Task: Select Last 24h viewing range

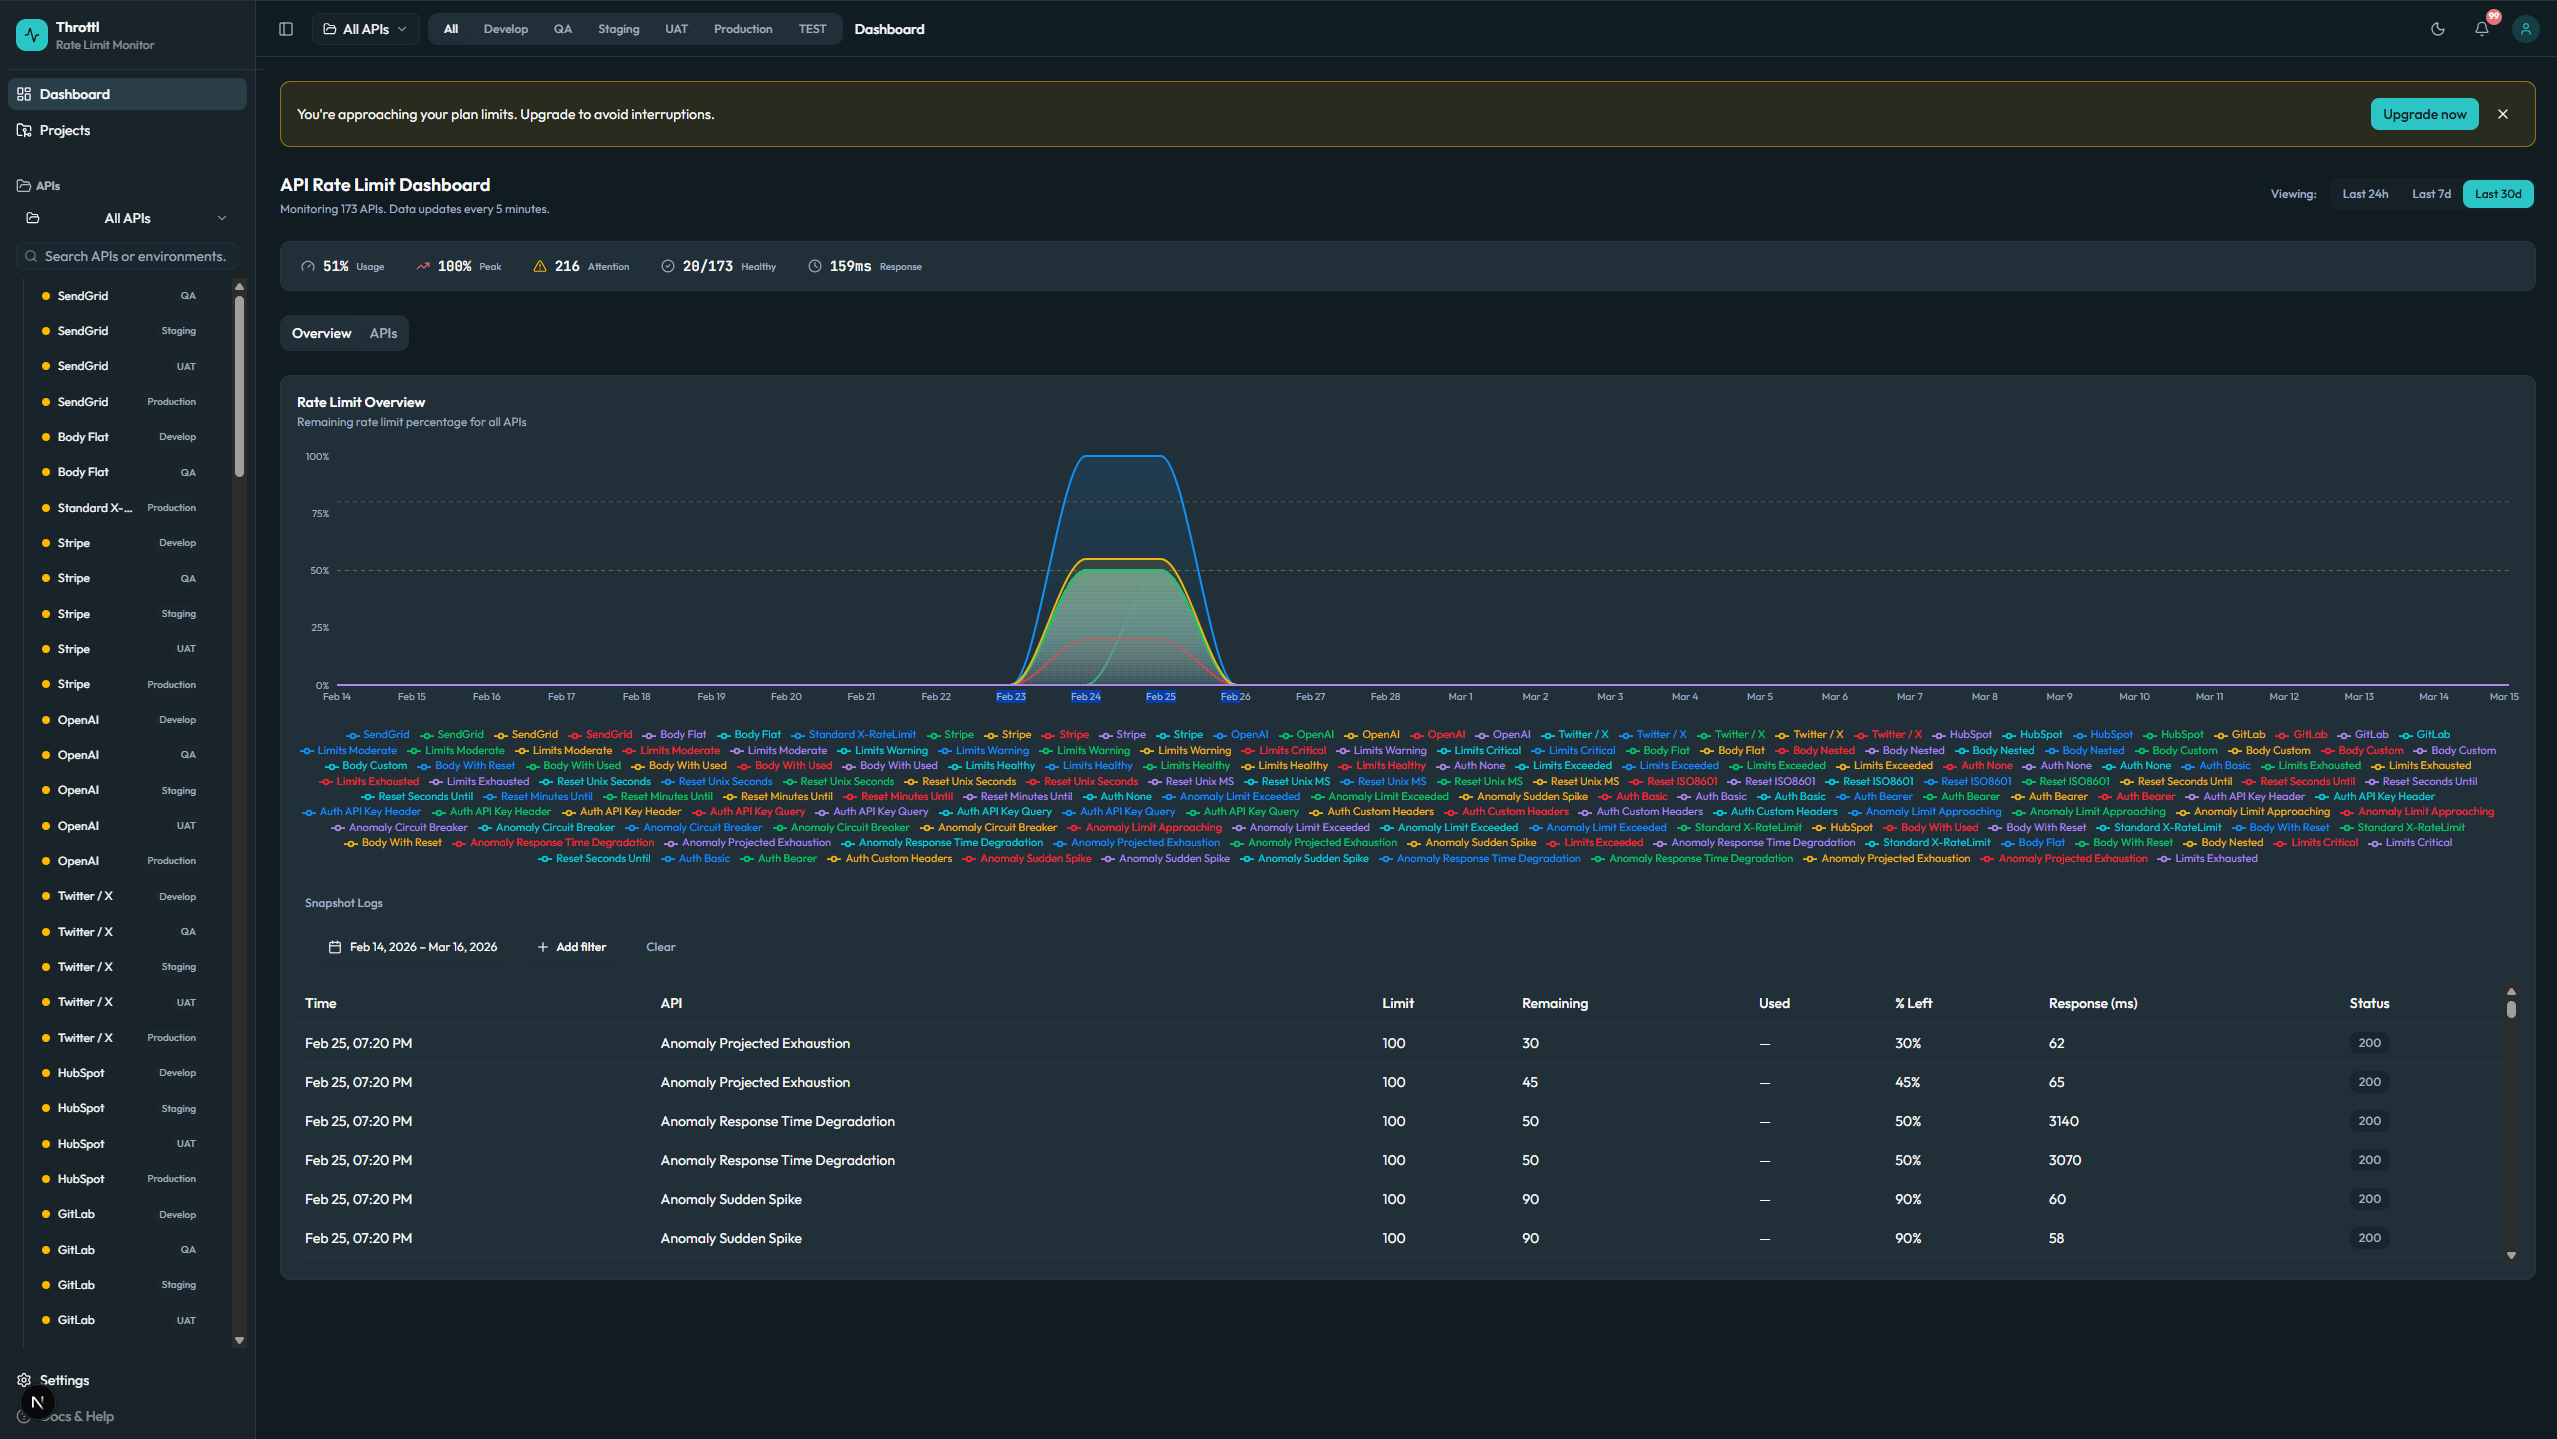Action: click(x=2364, y=194)
